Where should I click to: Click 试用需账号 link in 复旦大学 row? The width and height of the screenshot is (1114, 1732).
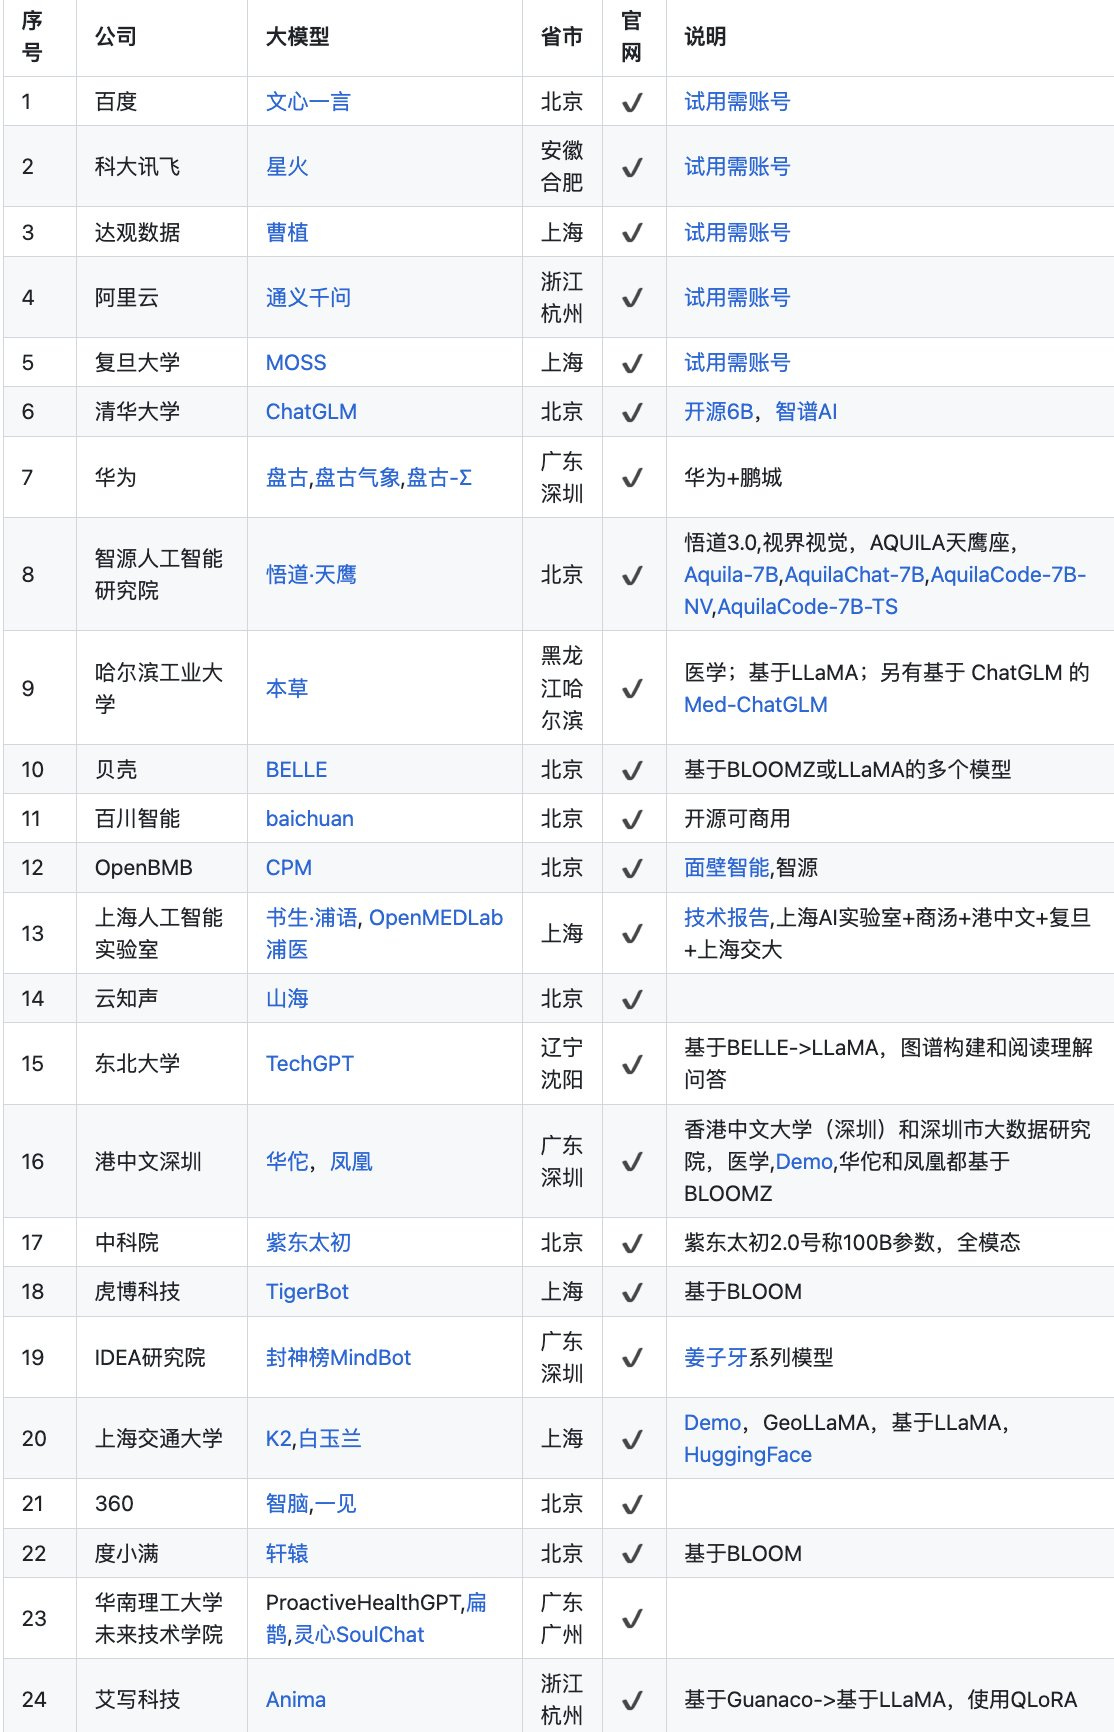click(737, 363)
